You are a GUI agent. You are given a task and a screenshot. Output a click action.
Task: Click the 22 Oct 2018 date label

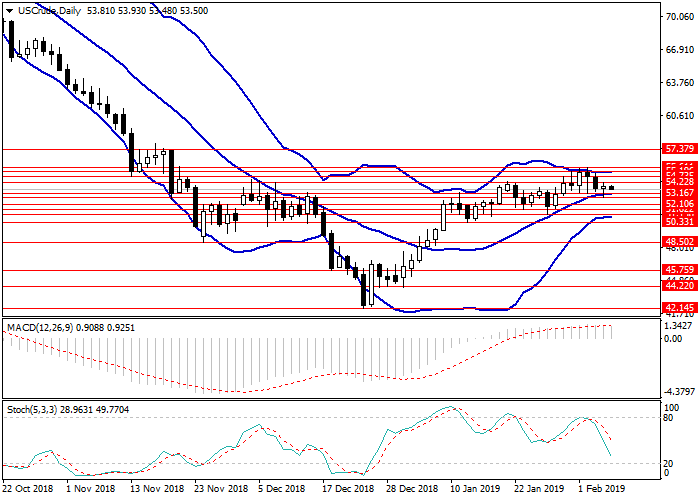coord(27,489)
